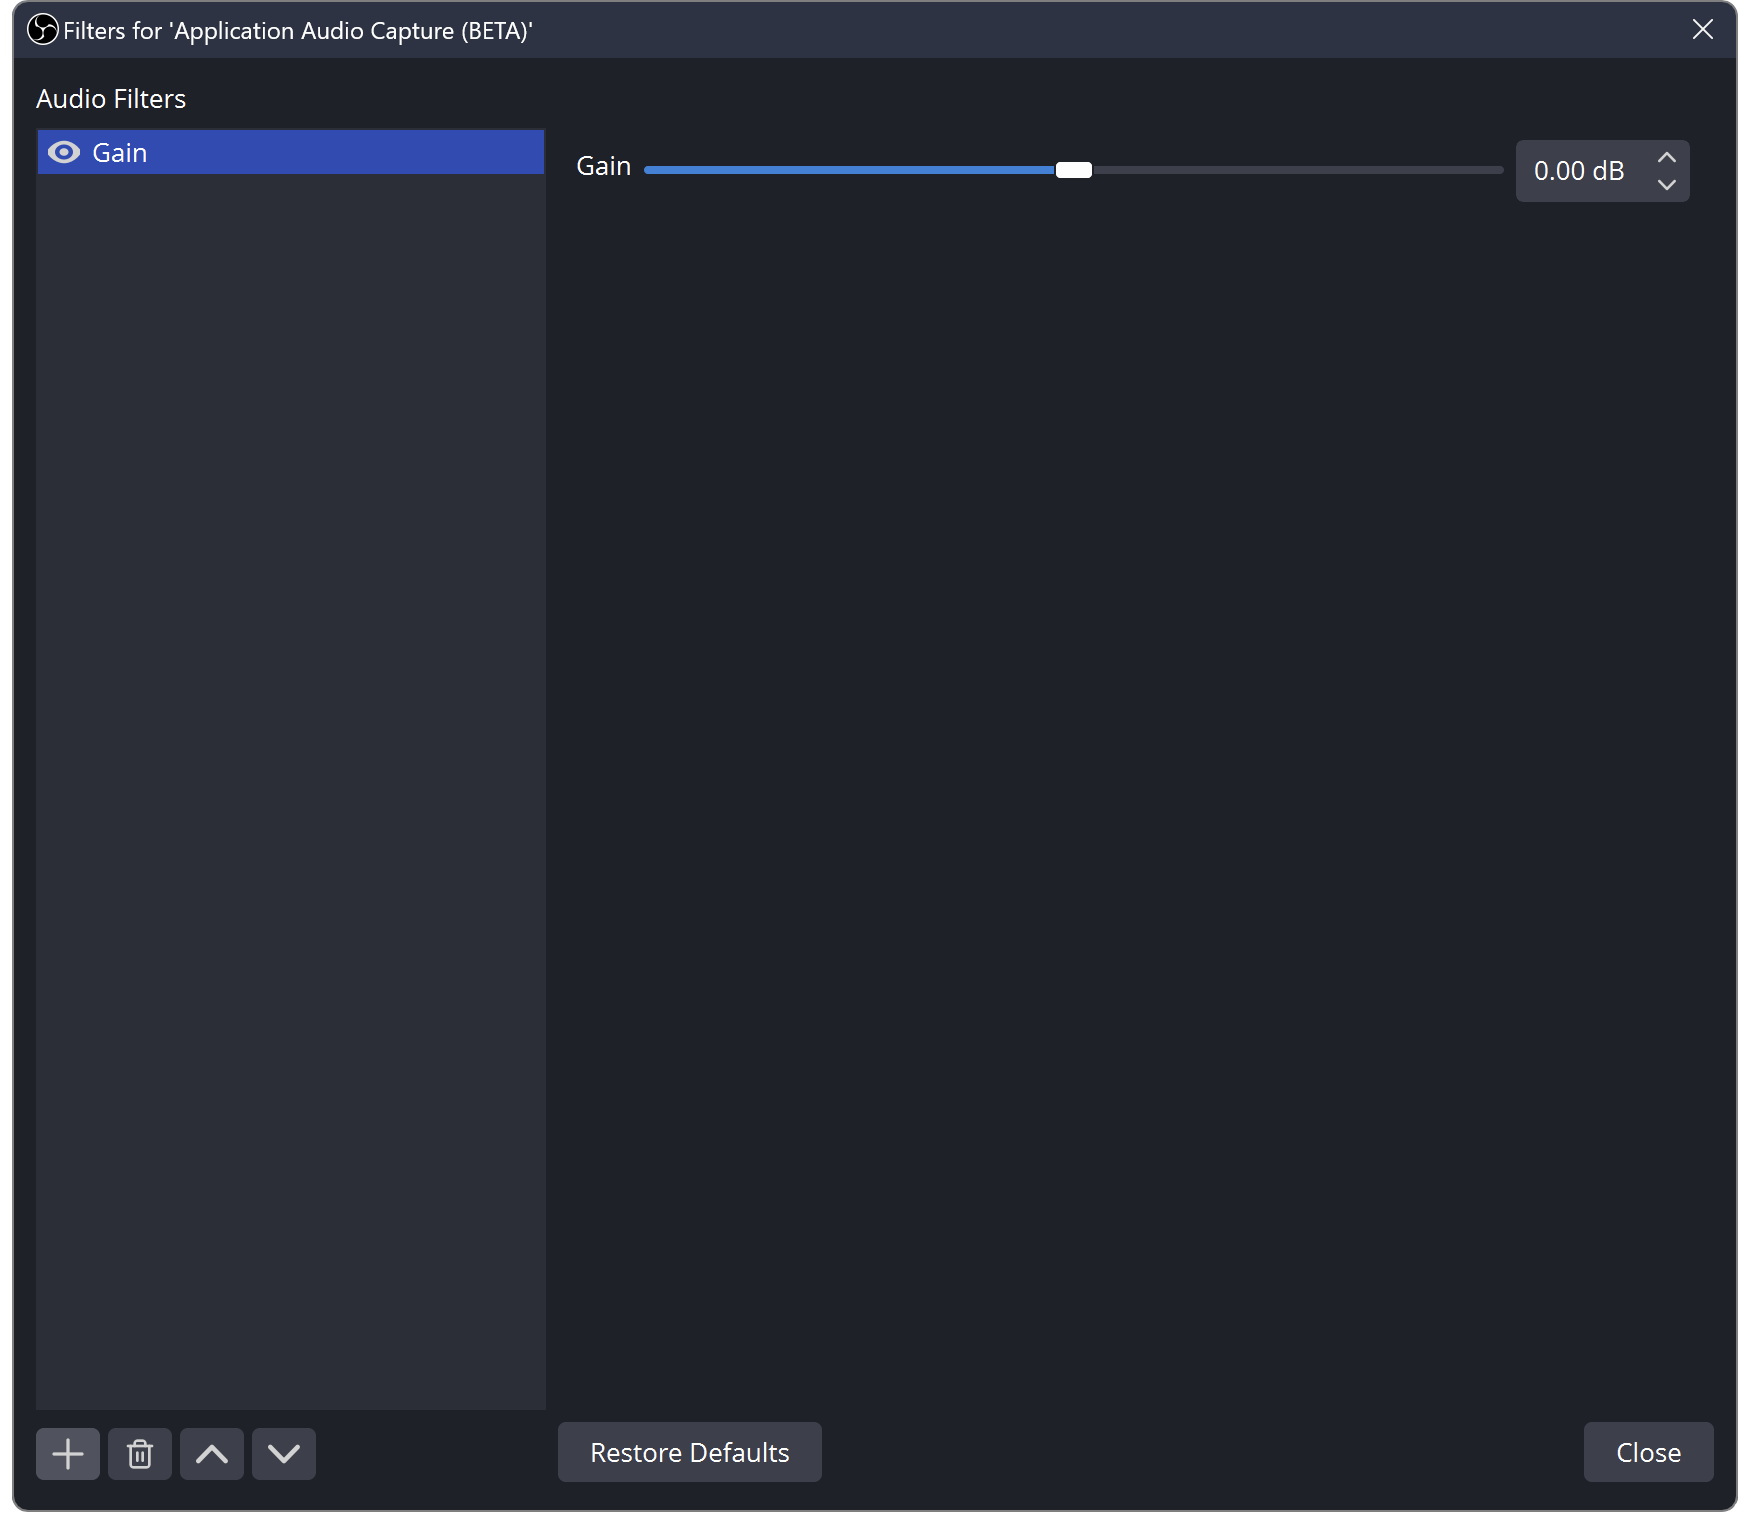Click the Close button at bottom right

[1648, 1452]
